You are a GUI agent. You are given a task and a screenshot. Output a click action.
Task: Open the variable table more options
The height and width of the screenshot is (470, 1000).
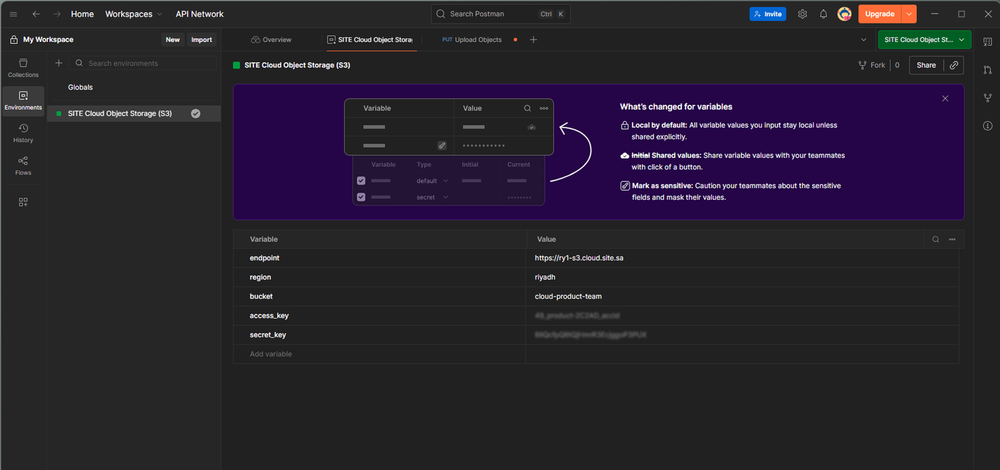(952, 239)
